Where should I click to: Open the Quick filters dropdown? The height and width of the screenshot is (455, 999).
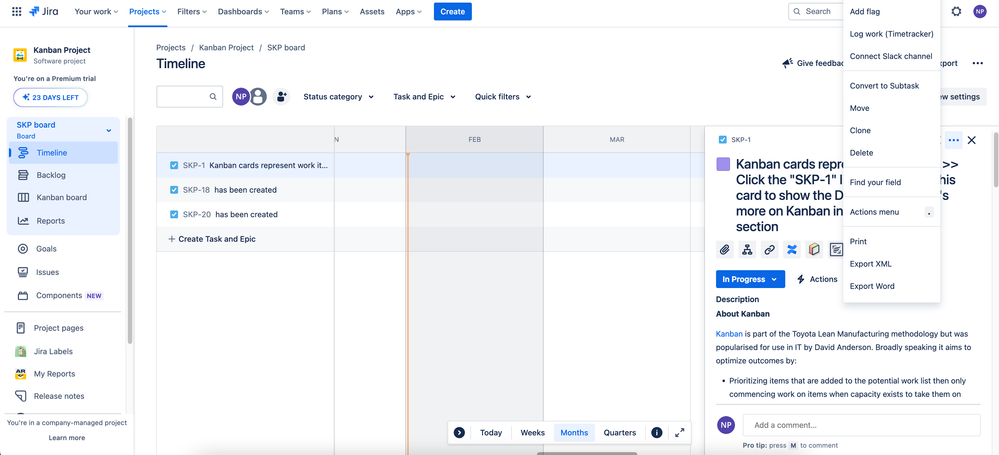pyautogui.click(x=503, y=97)
